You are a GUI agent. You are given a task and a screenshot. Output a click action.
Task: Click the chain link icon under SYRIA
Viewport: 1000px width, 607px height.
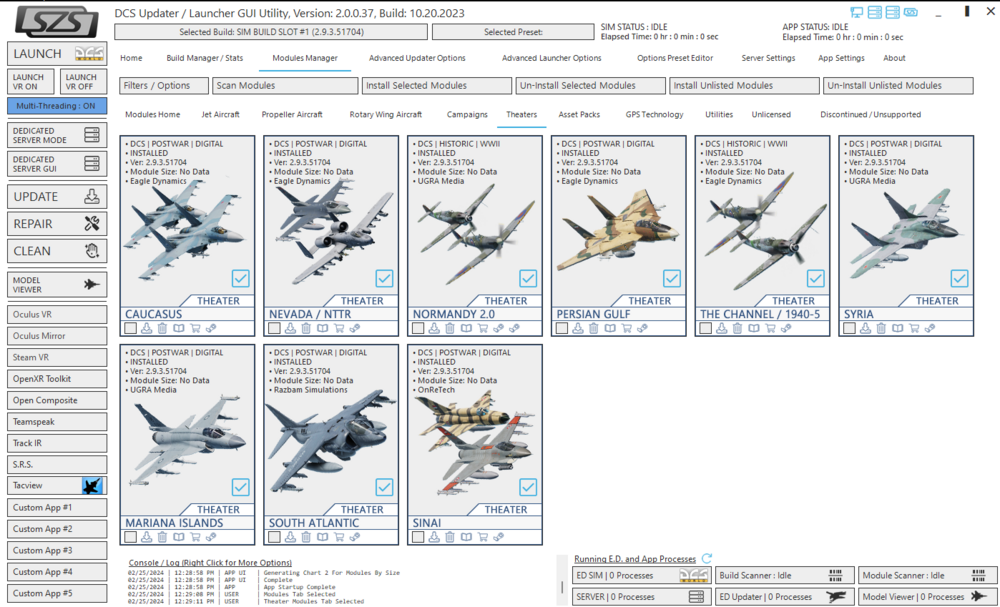(x=930, y=328)
